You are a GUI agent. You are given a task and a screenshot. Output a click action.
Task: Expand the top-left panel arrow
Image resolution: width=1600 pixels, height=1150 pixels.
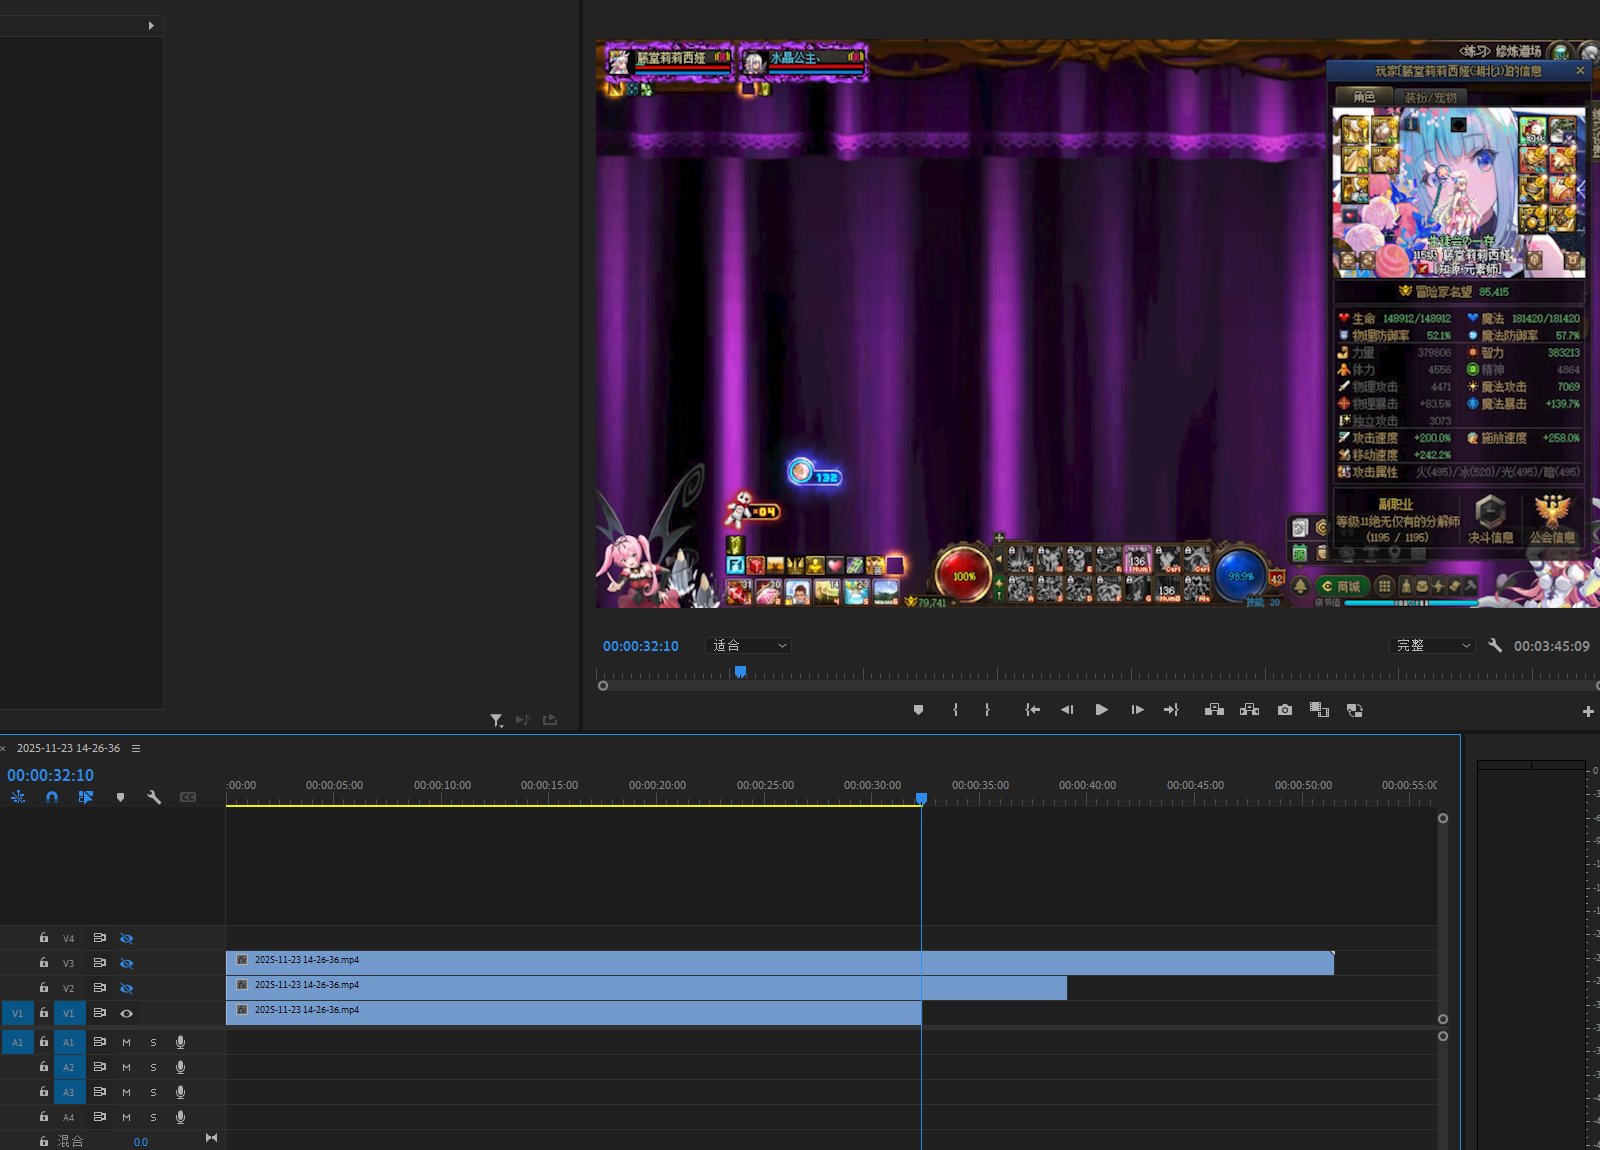pos(151,26)
